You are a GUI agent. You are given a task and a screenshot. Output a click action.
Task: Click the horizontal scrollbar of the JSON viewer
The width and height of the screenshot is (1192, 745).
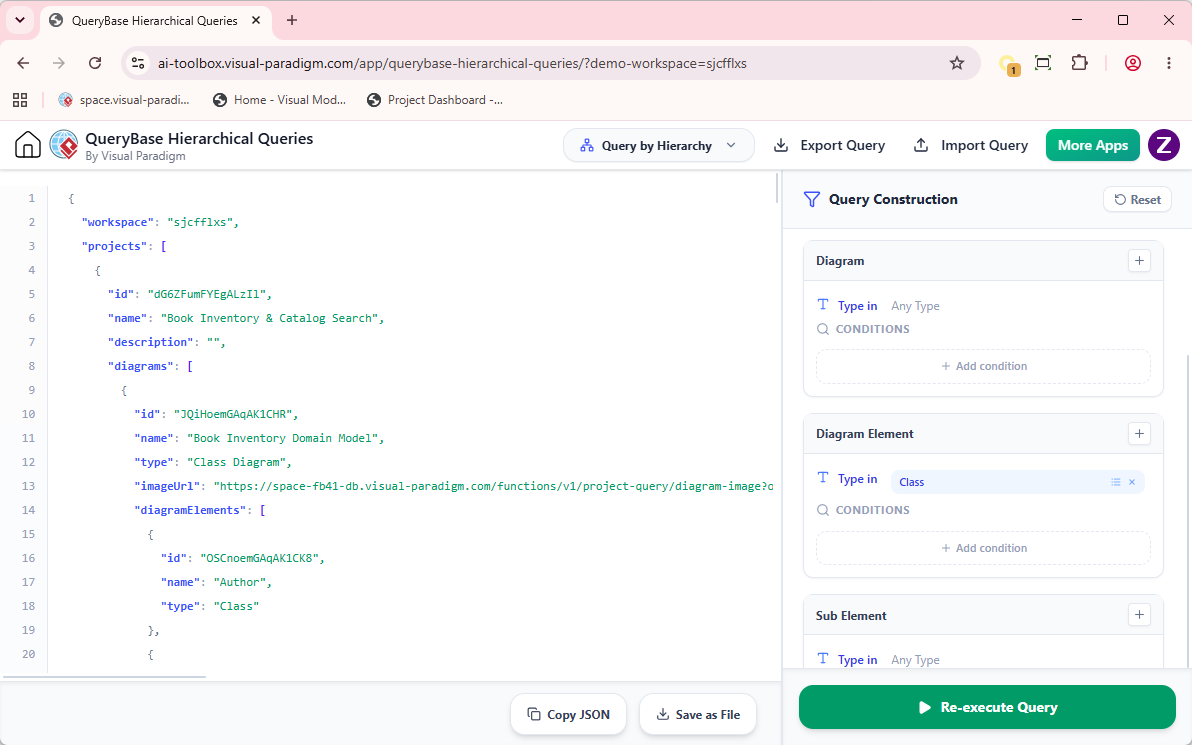[x=104, y=676]
